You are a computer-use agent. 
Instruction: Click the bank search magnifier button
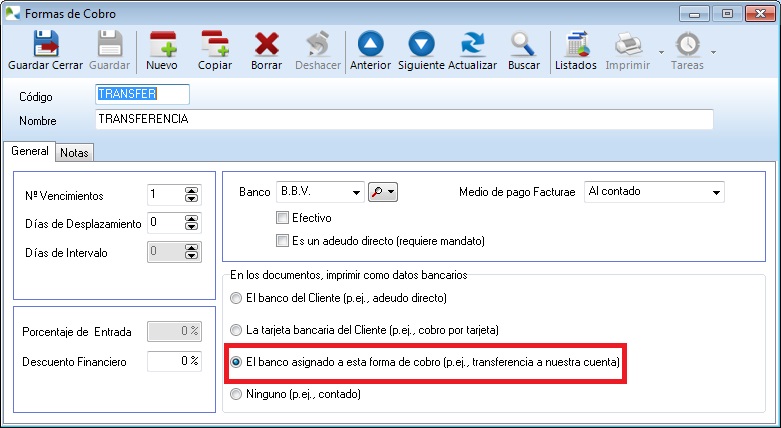coord(383,192)
